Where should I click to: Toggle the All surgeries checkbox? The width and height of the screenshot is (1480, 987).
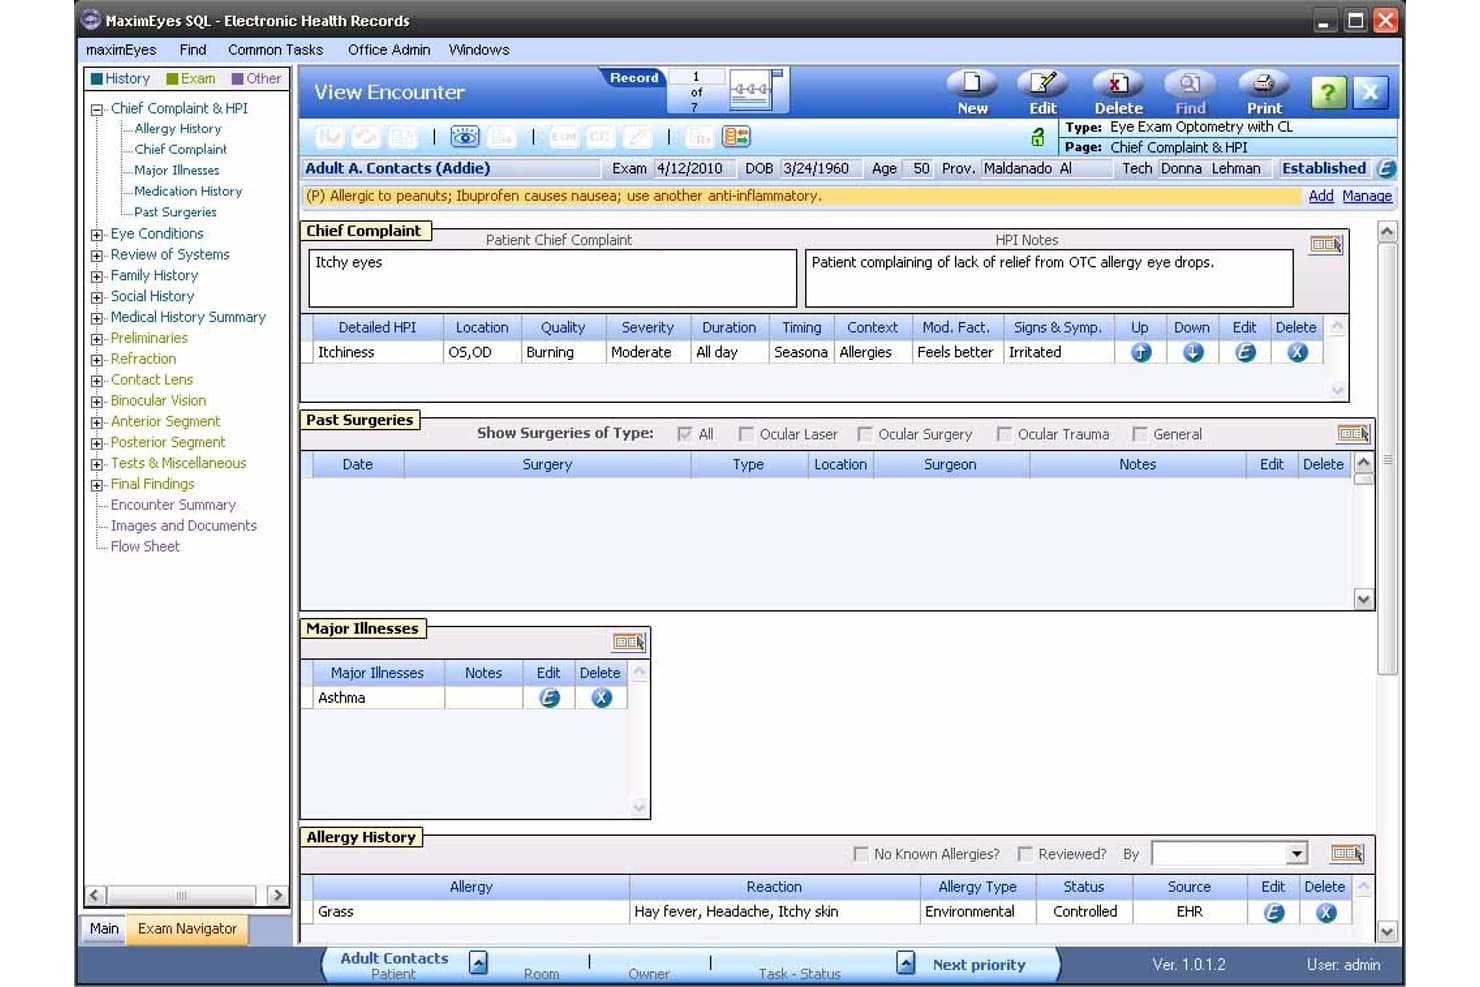click(685, 434)
